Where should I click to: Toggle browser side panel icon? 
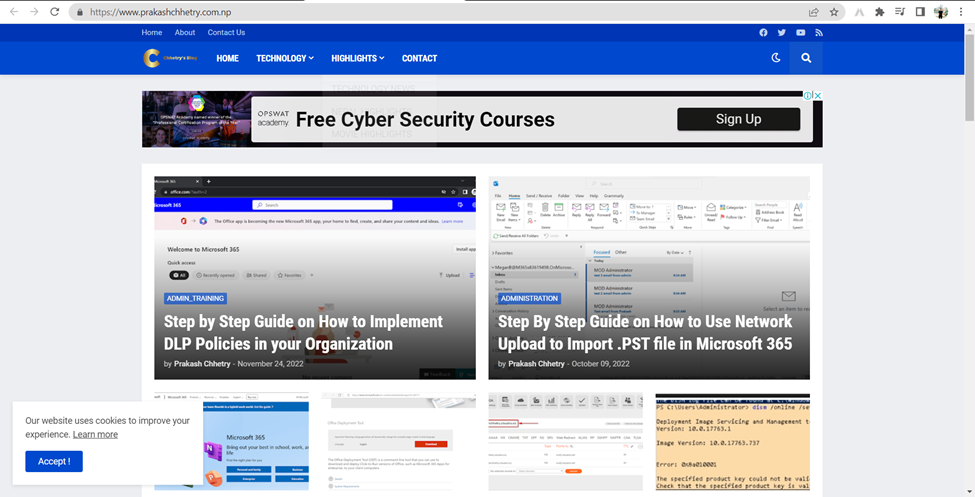[920, 12]
